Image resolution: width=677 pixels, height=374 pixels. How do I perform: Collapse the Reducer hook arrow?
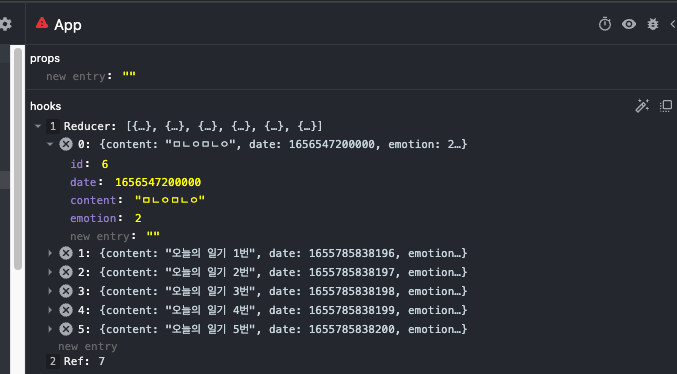pyautogui.click(x=38, y=126)
